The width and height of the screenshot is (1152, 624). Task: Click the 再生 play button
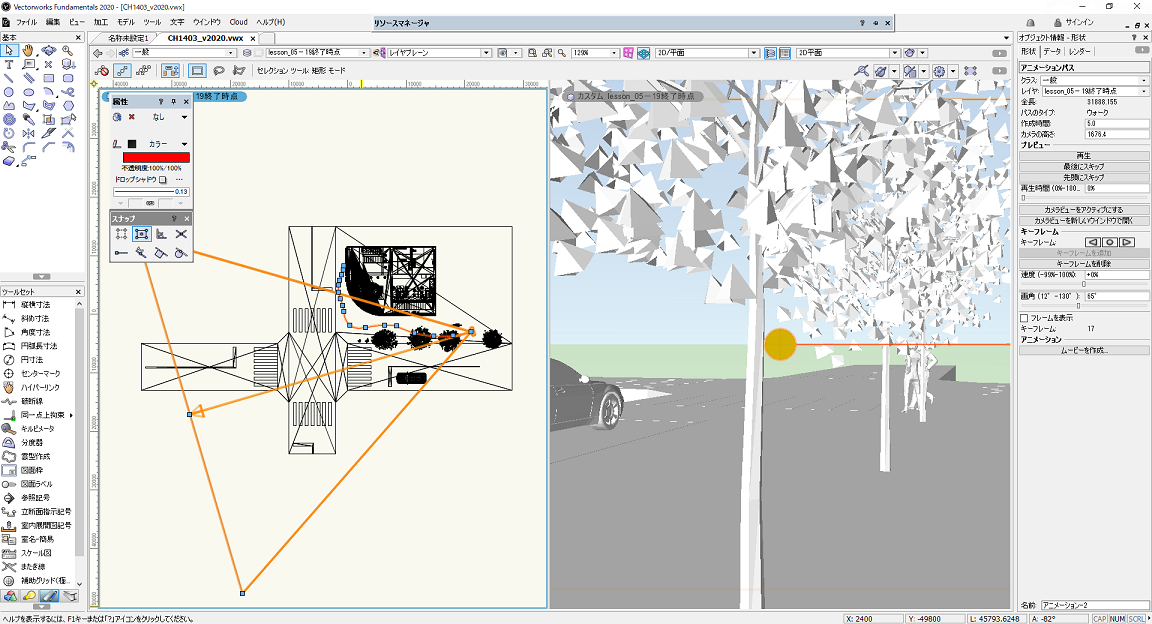click(1084, 156)
